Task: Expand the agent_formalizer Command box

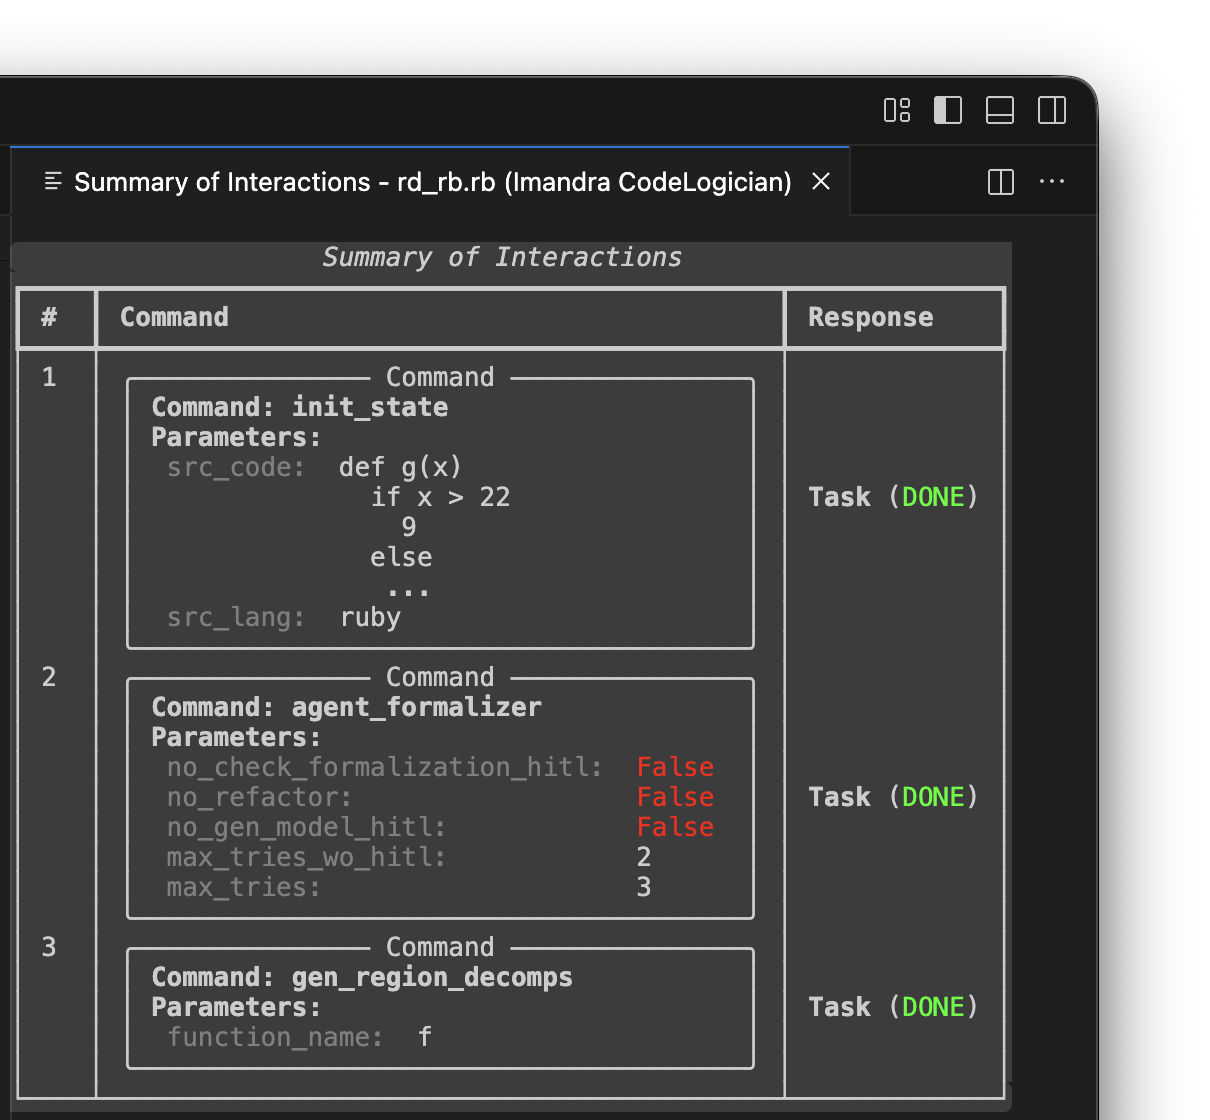Action: [440, 677]
